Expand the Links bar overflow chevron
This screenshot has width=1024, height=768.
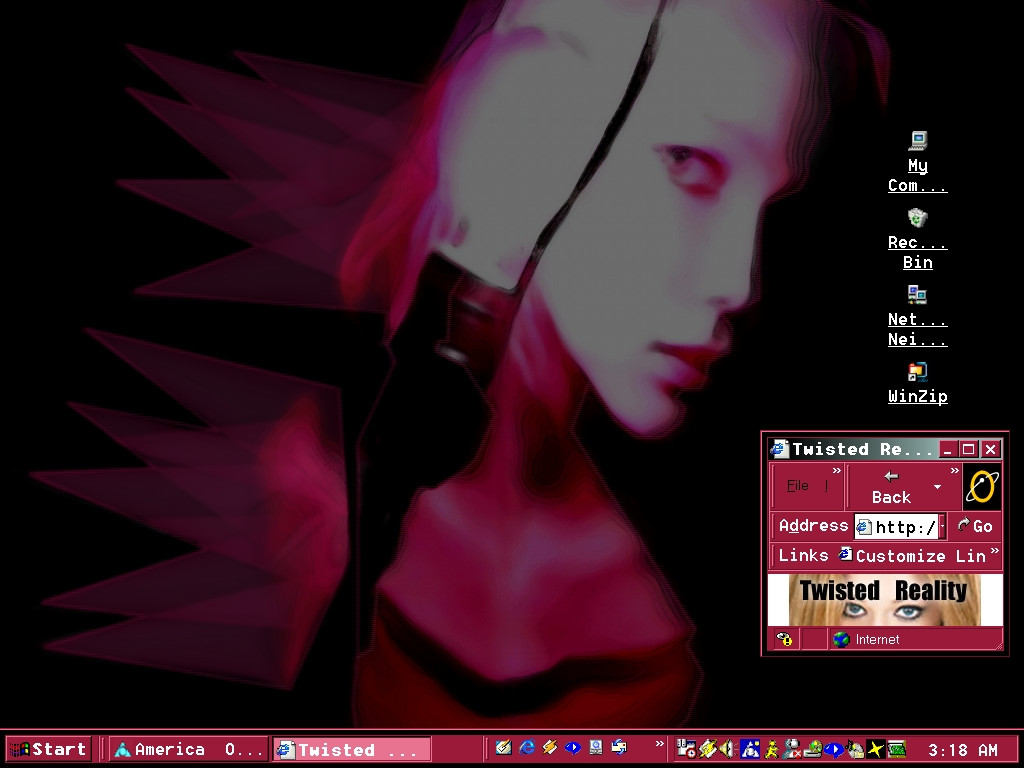(994, 552)
